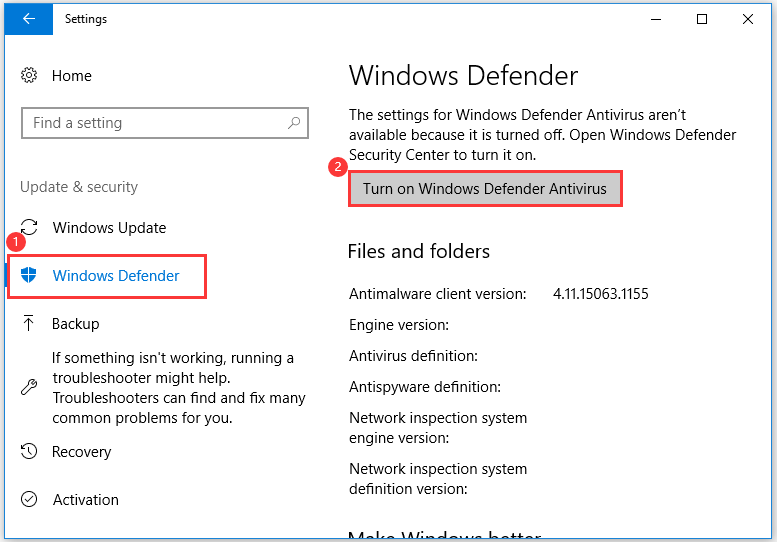
Task: Open Backup settings
Action: pos(75,324)
